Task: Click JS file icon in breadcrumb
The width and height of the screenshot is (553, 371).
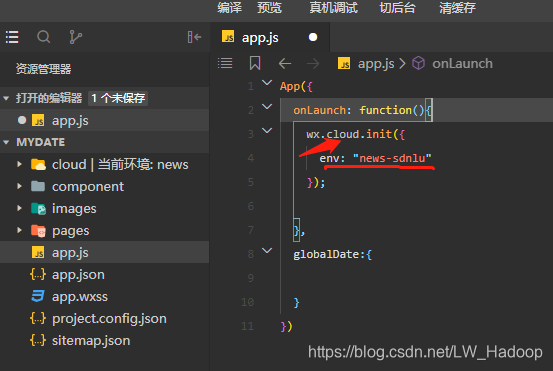Action: pyautogui.click(x=344, y=63)
